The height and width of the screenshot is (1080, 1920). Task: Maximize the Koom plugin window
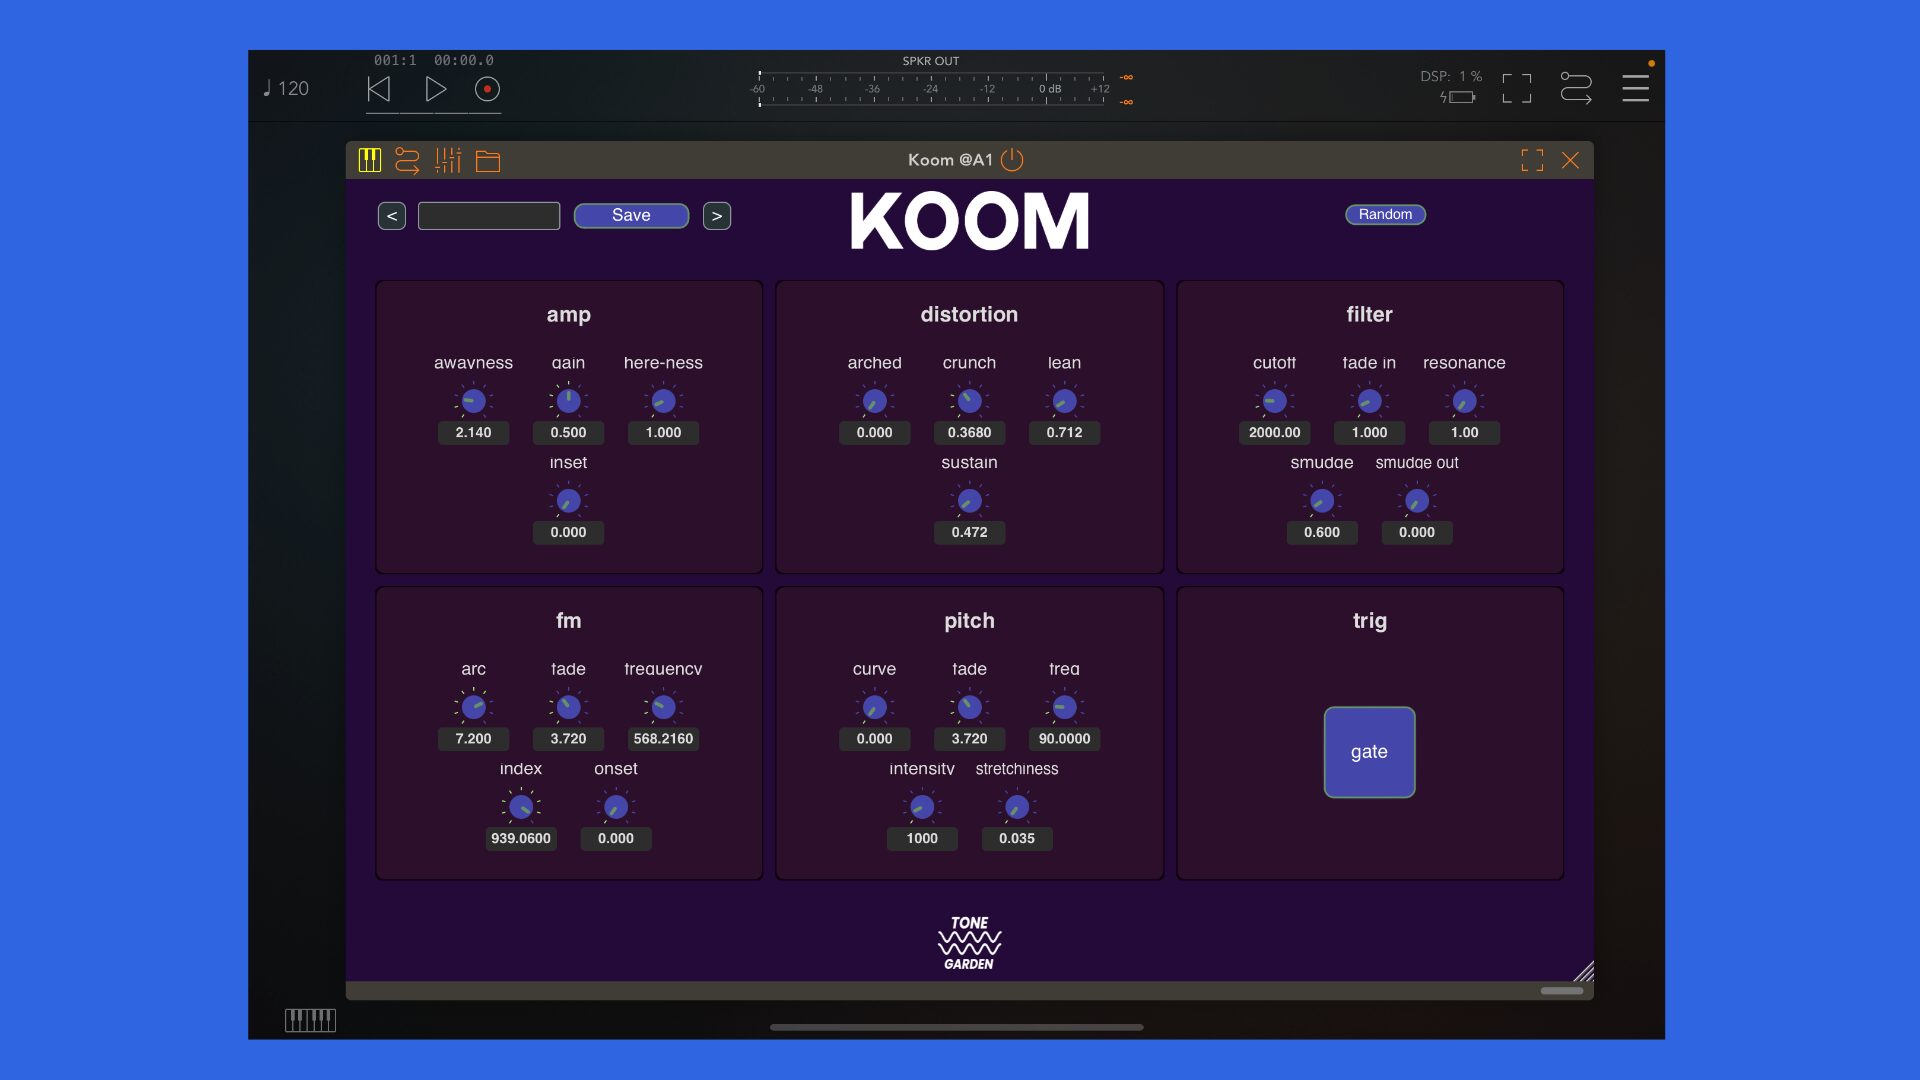1532,160
